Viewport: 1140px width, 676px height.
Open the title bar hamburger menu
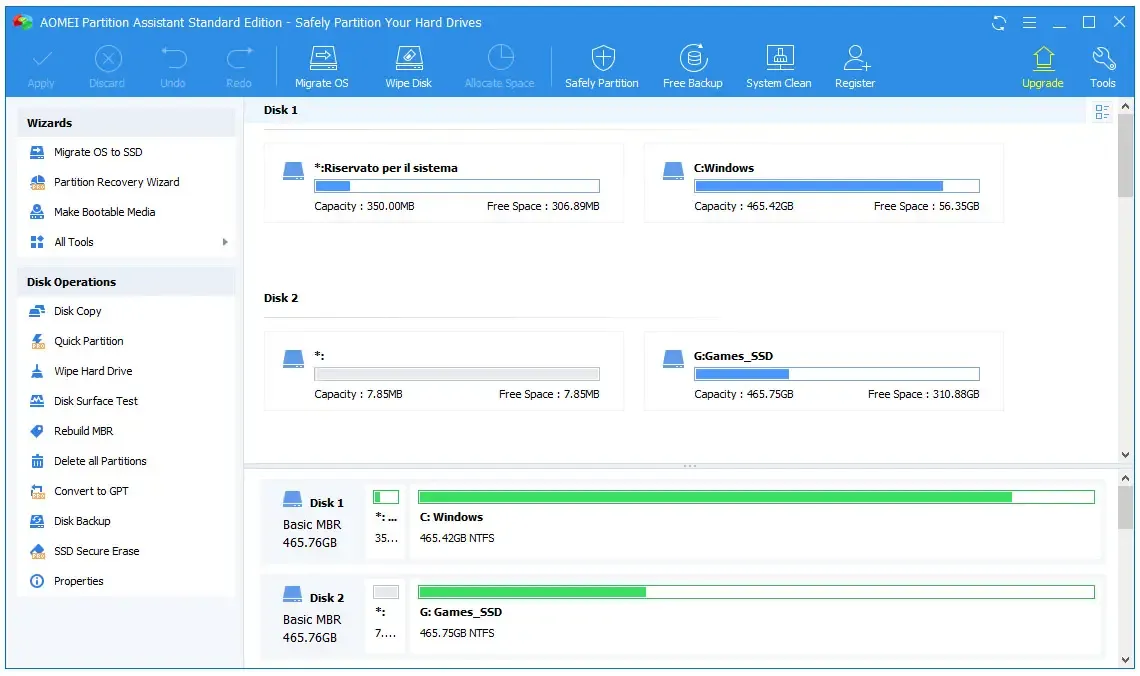coord(1029,22)
